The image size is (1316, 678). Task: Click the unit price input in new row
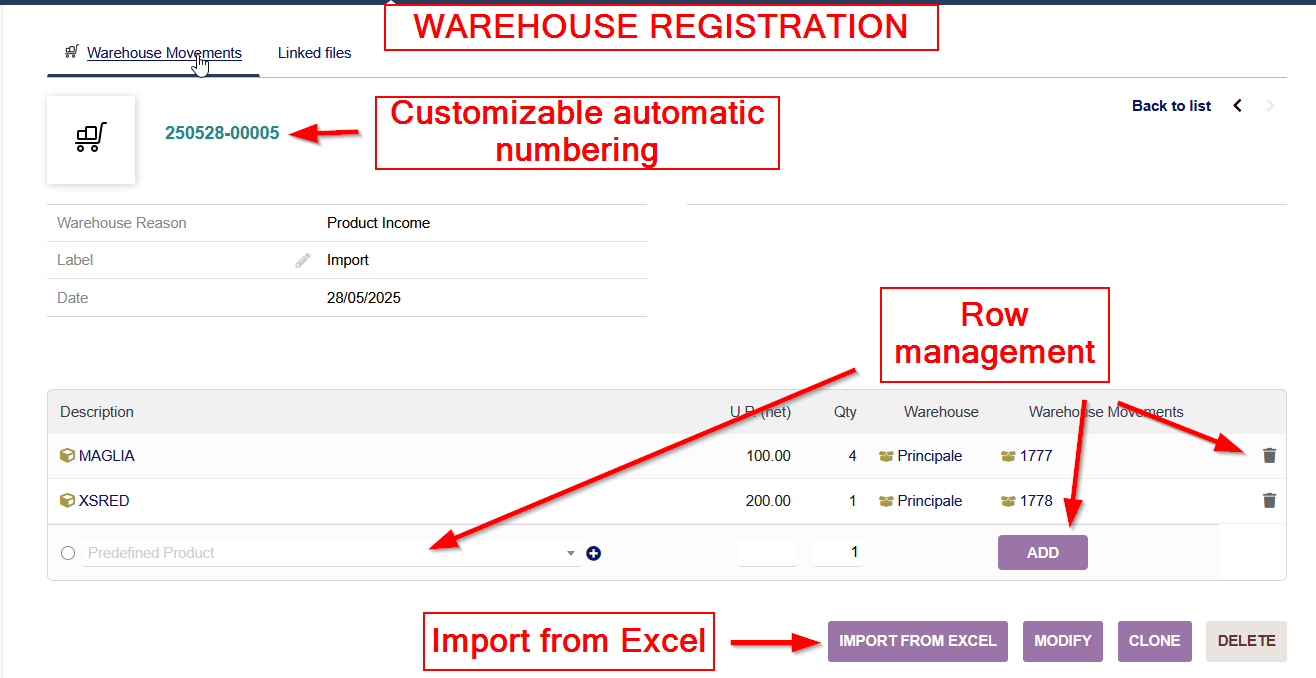(767, 552)
